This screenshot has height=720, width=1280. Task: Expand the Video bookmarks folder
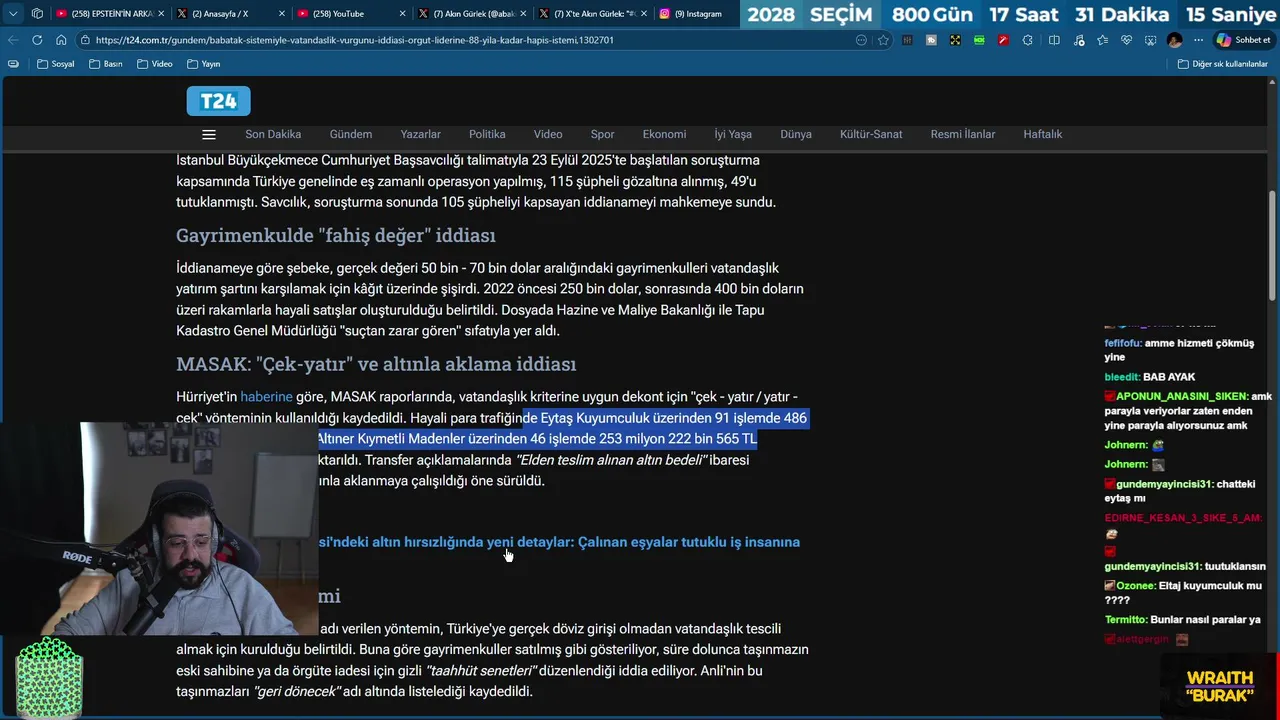point(154,64)
